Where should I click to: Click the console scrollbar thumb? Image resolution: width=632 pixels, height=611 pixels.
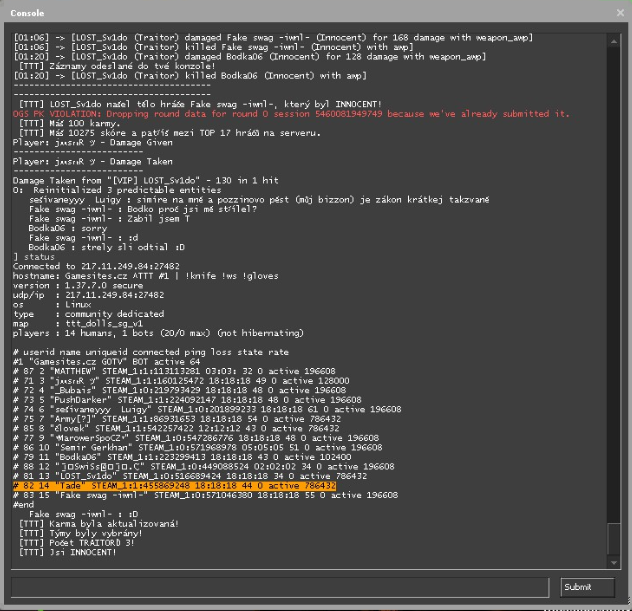(614, 538)
